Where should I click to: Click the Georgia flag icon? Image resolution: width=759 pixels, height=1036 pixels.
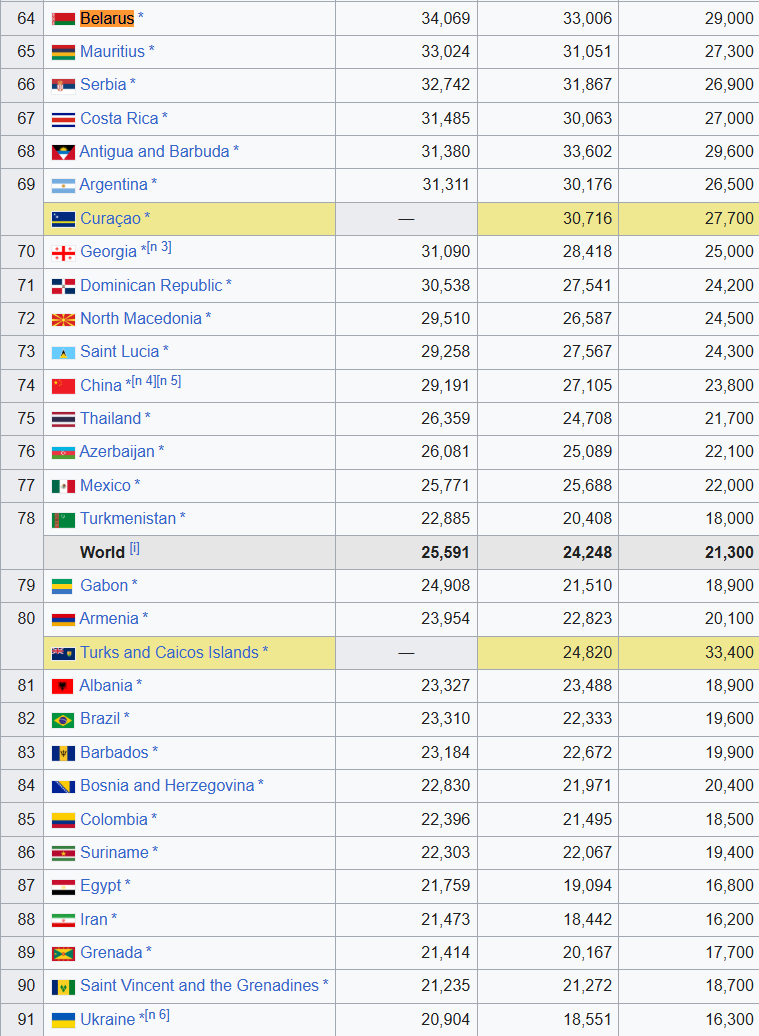click(63, 253)
